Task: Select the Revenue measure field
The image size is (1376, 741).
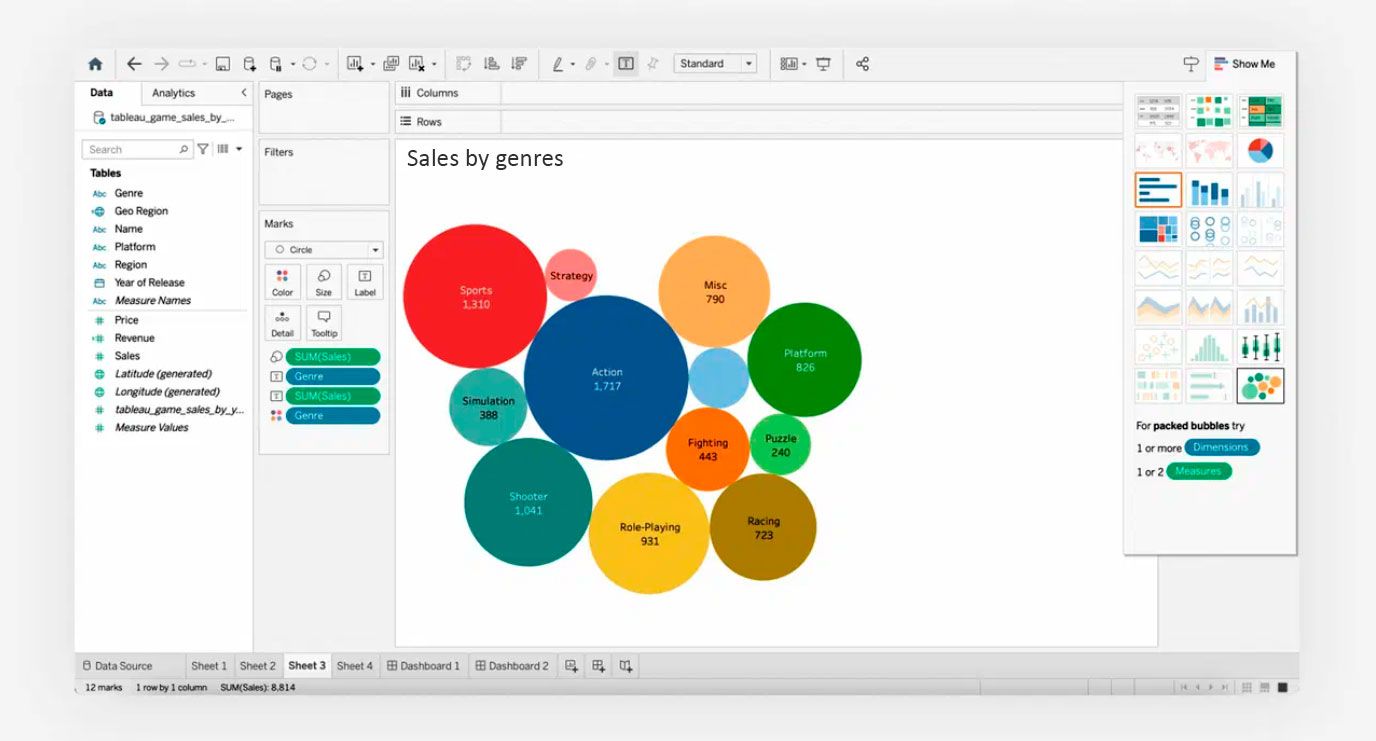Action: [x=134, y=338]
